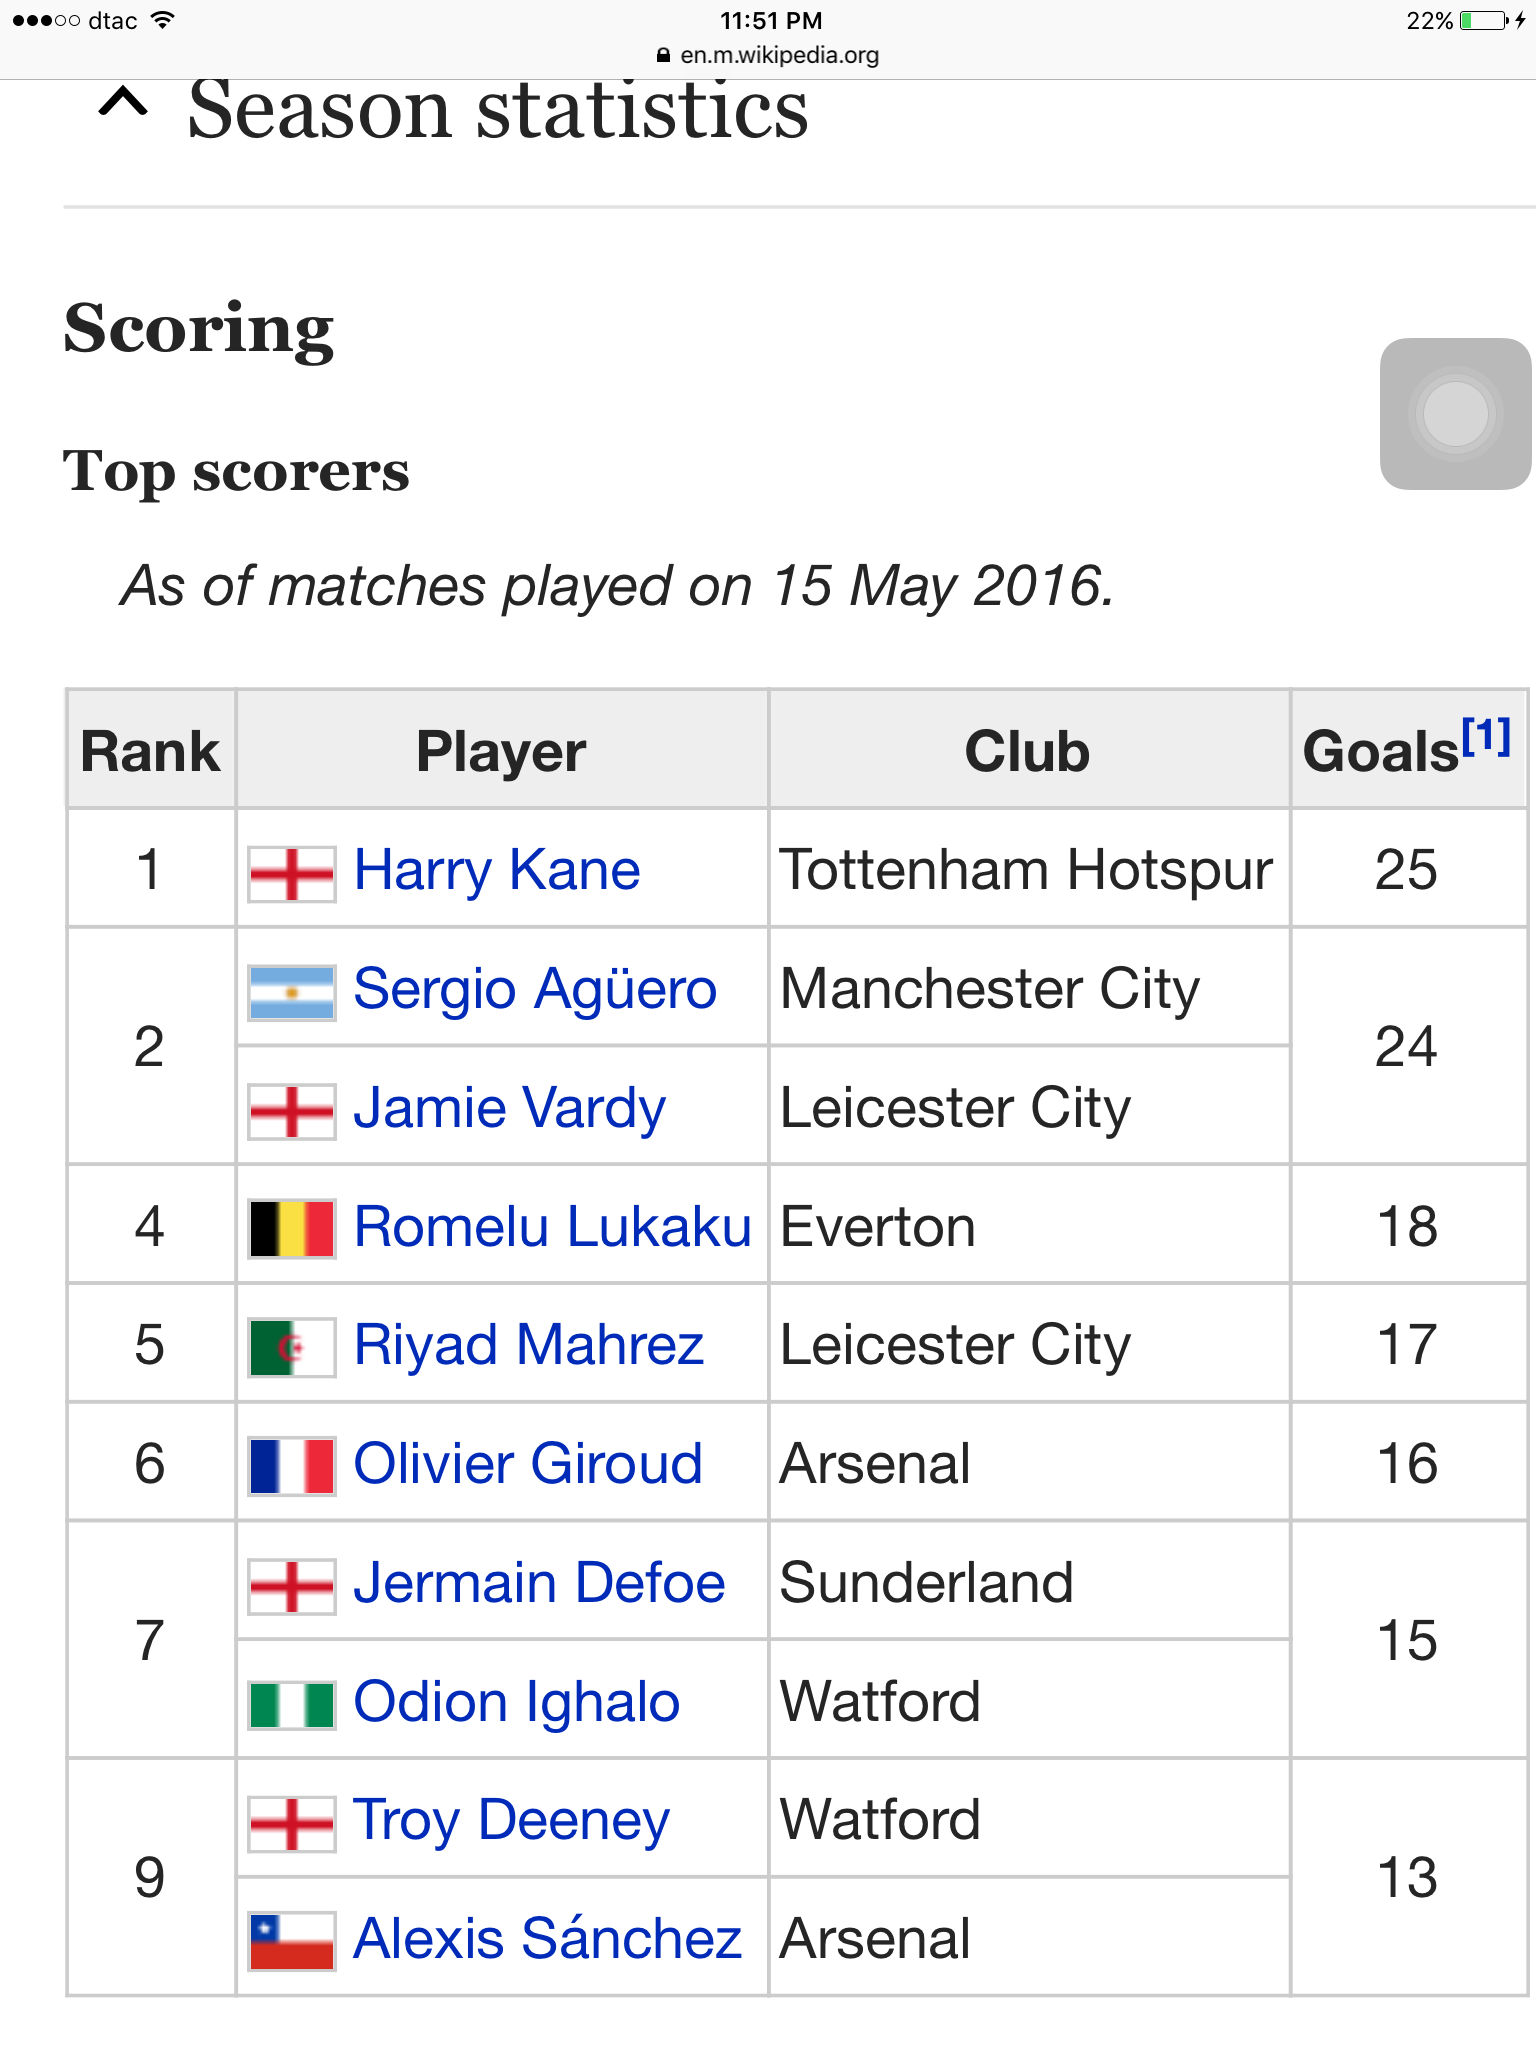Open Sergio Agüero link
The width and height of the screenshot is (1536, 2048).
tap(535, 989)
